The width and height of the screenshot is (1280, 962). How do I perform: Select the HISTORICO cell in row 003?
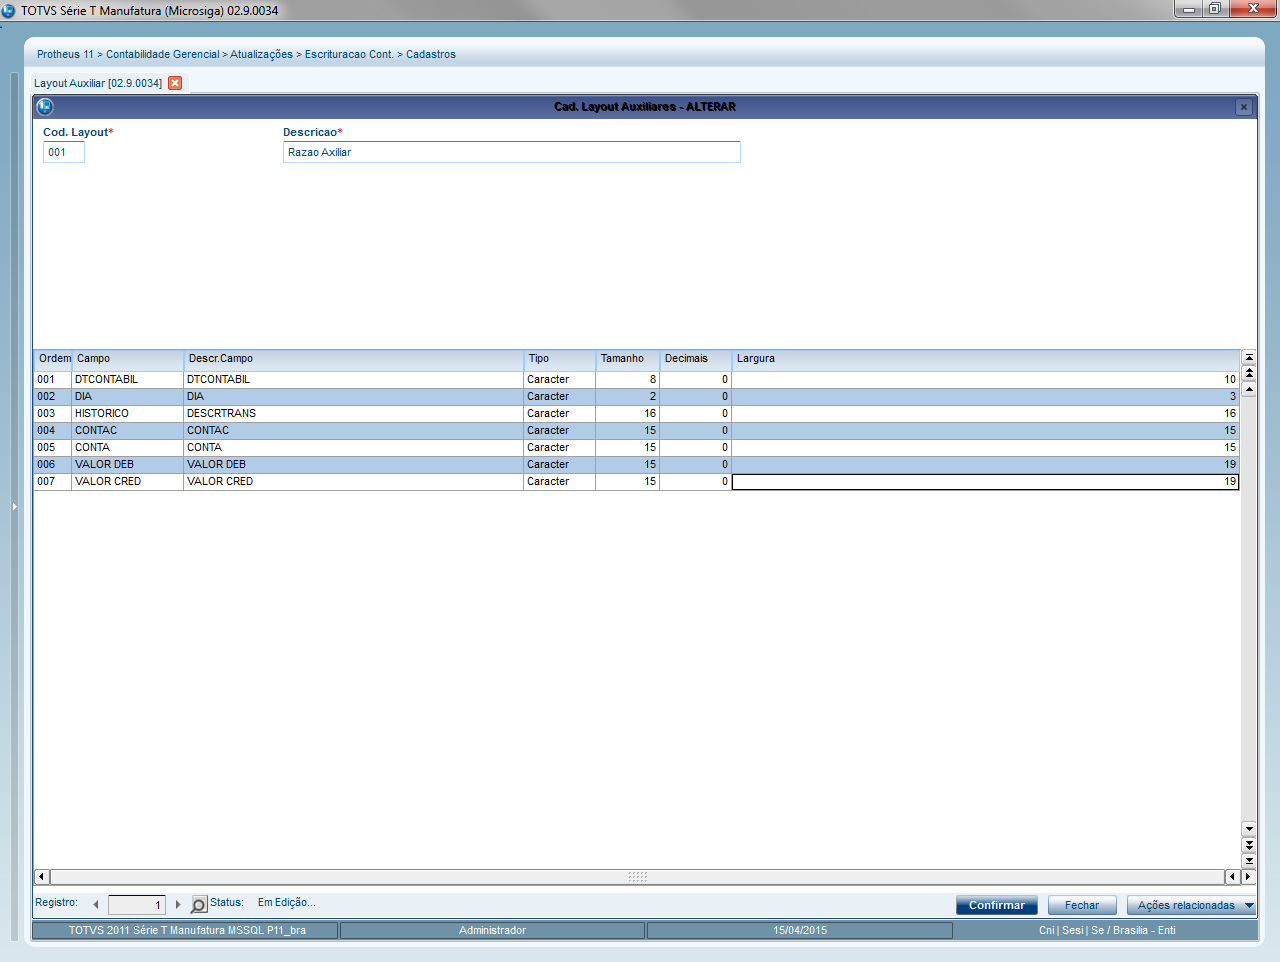pyautogui.click(x=128, y=414)
